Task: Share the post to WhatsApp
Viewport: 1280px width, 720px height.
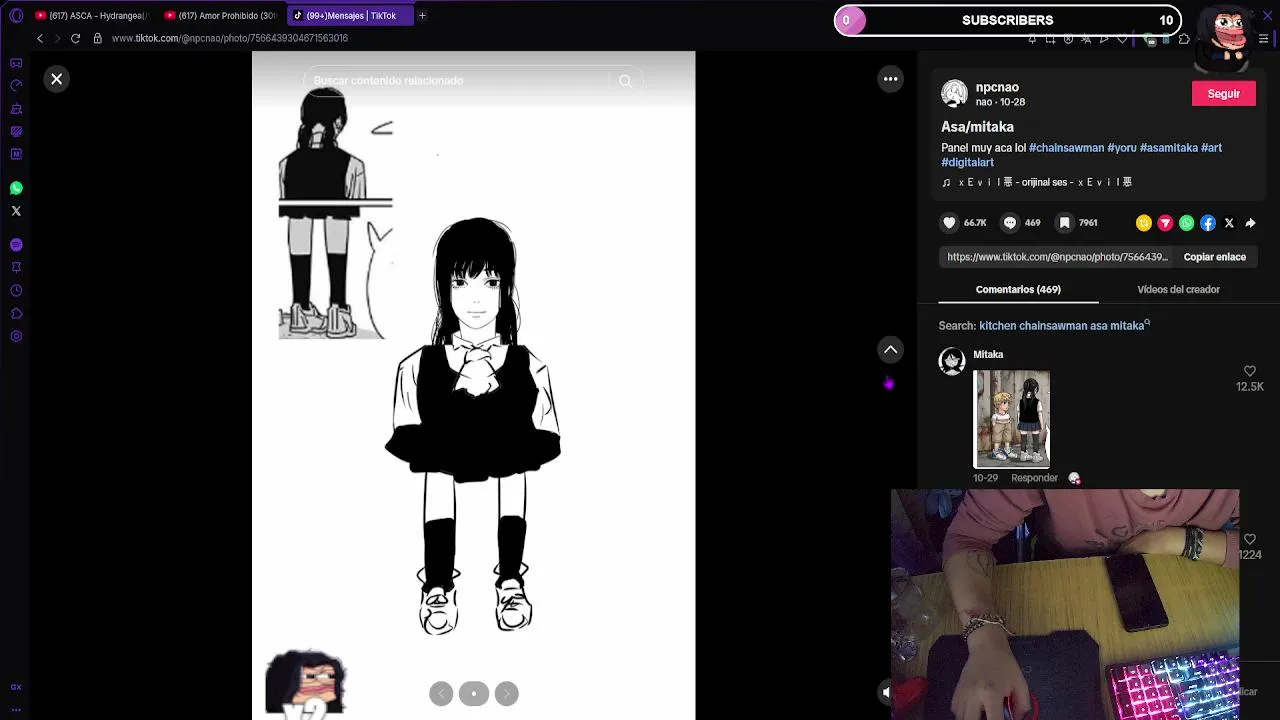Action: 1186,223
